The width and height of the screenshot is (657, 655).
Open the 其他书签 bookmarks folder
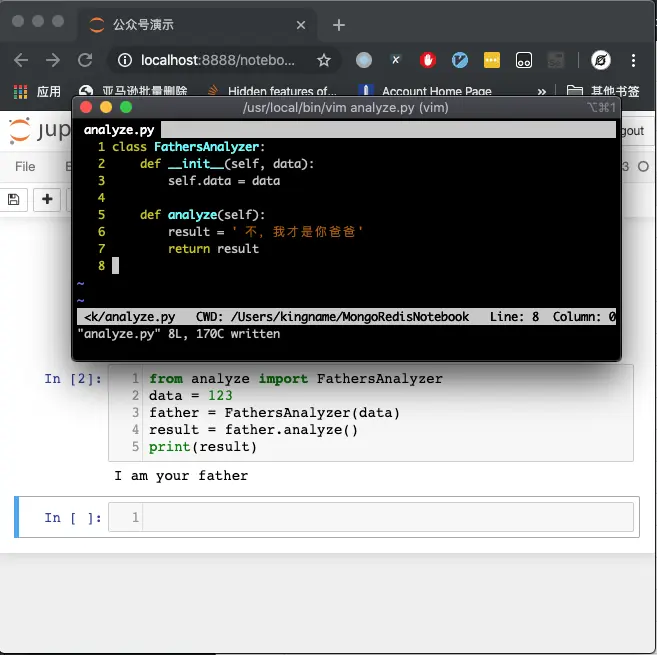603,91
